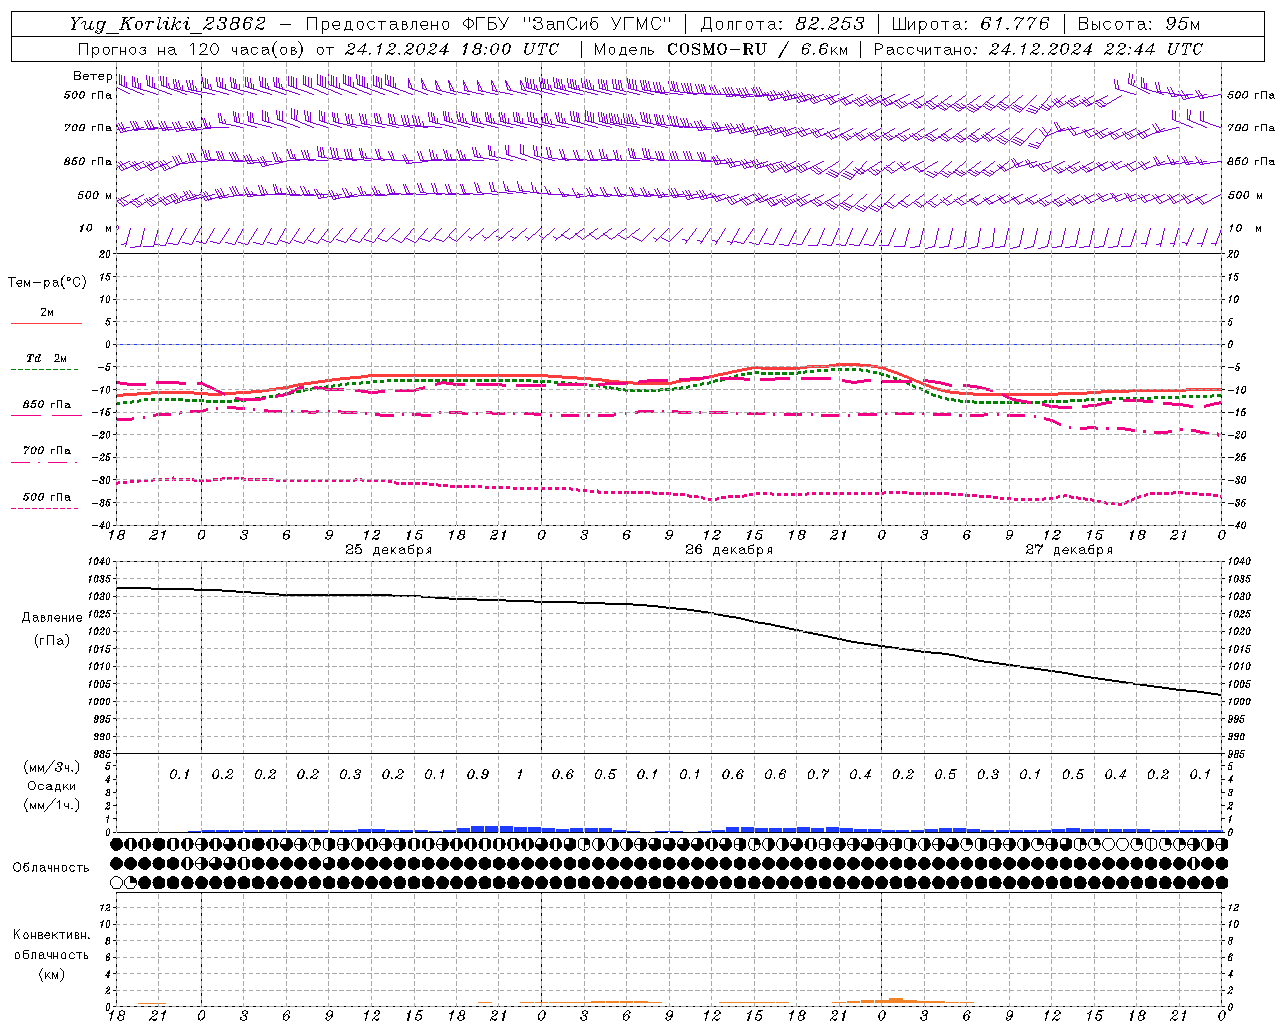Screen dimensions: 1280x1024
Task: Click the 700 гПа temperature legend entry
Action: (47, 450)
